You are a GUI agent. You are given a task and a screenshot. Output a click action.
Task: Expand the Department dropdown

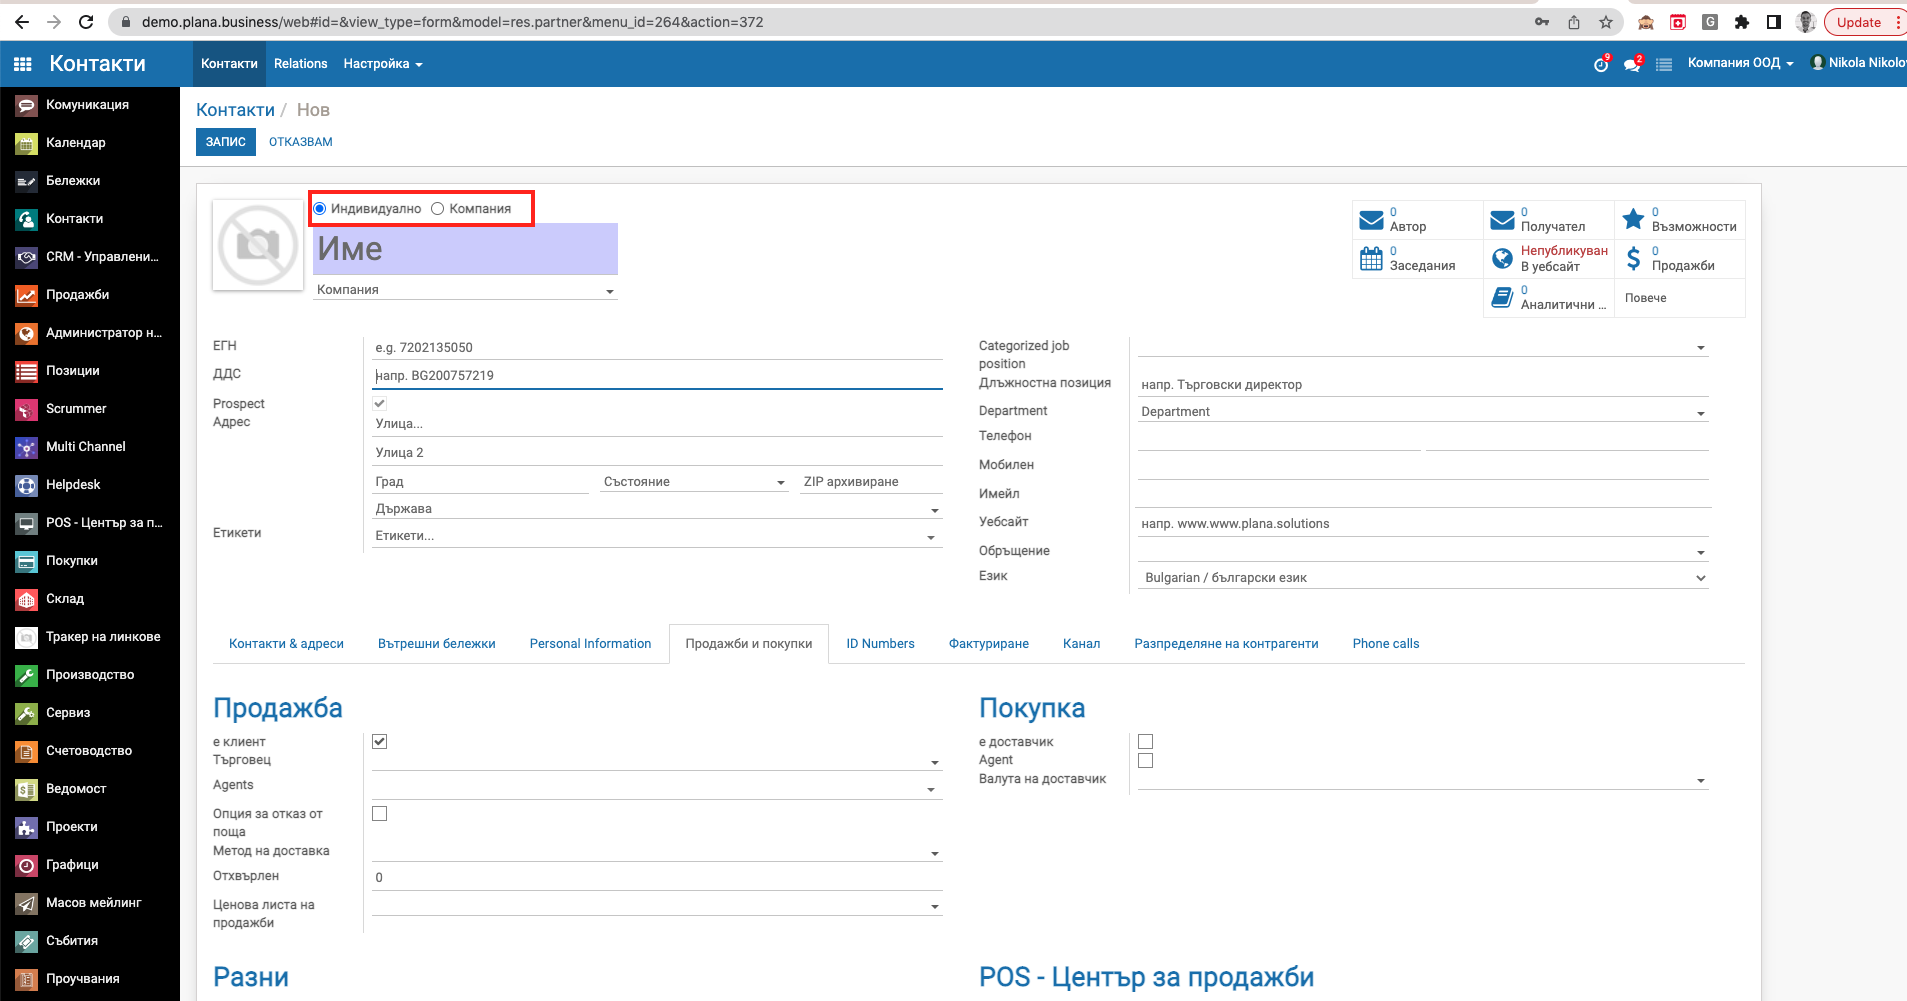click(1701, 413)
